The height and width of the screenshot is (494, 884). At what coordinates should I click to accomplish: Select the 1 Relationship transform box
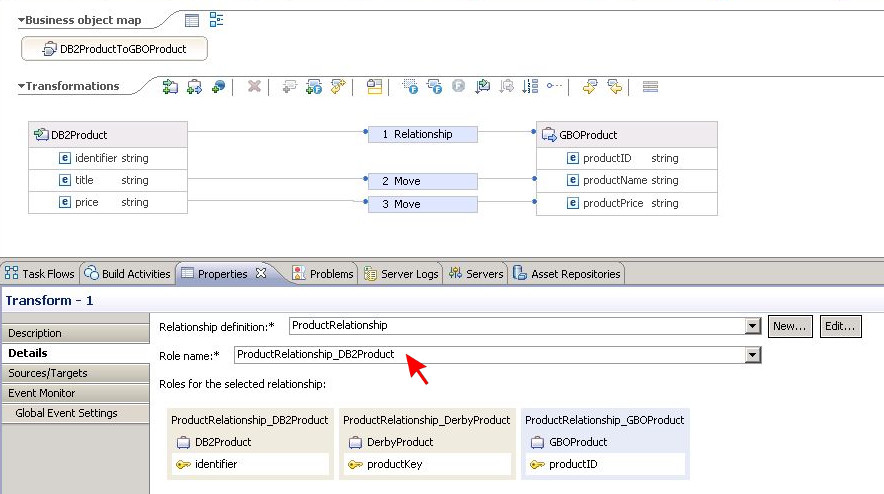(422, 134)
